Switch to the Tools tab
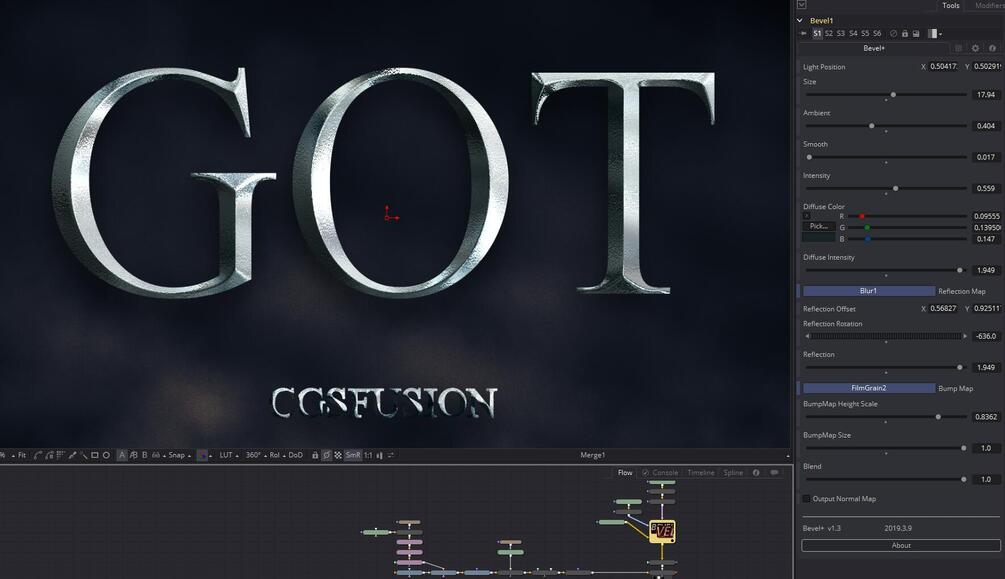Viewport: 1005px width, 579px height. click(951, 5)
